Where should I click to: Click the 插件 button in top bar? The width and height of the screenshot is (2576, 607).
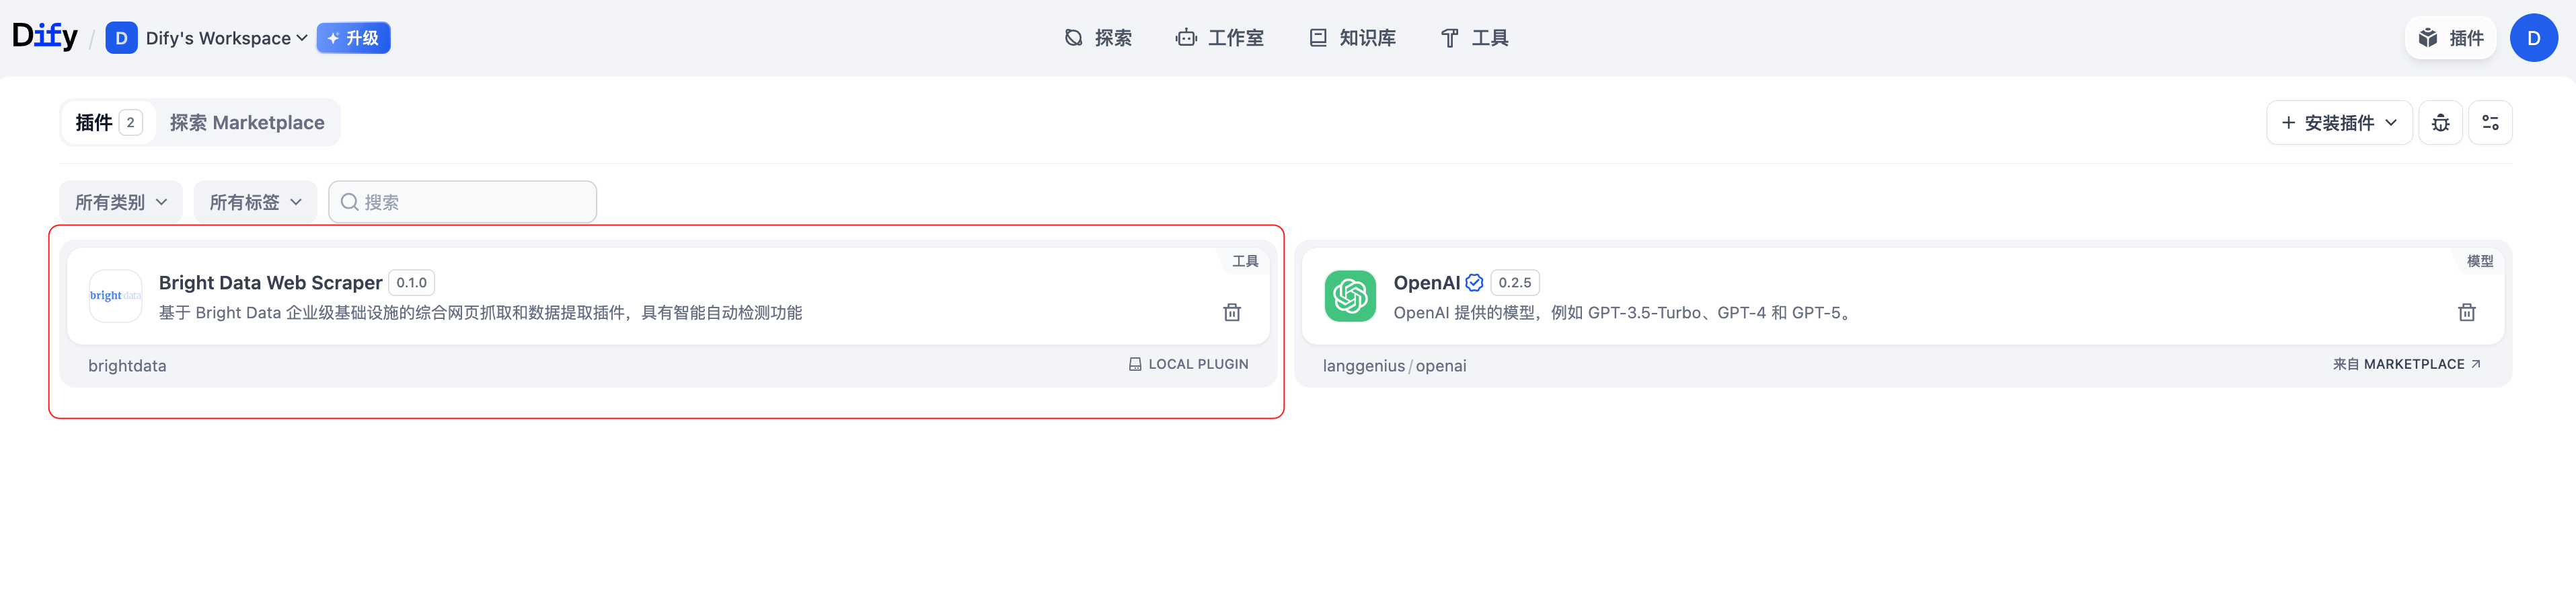click(x=2450, y=38)
